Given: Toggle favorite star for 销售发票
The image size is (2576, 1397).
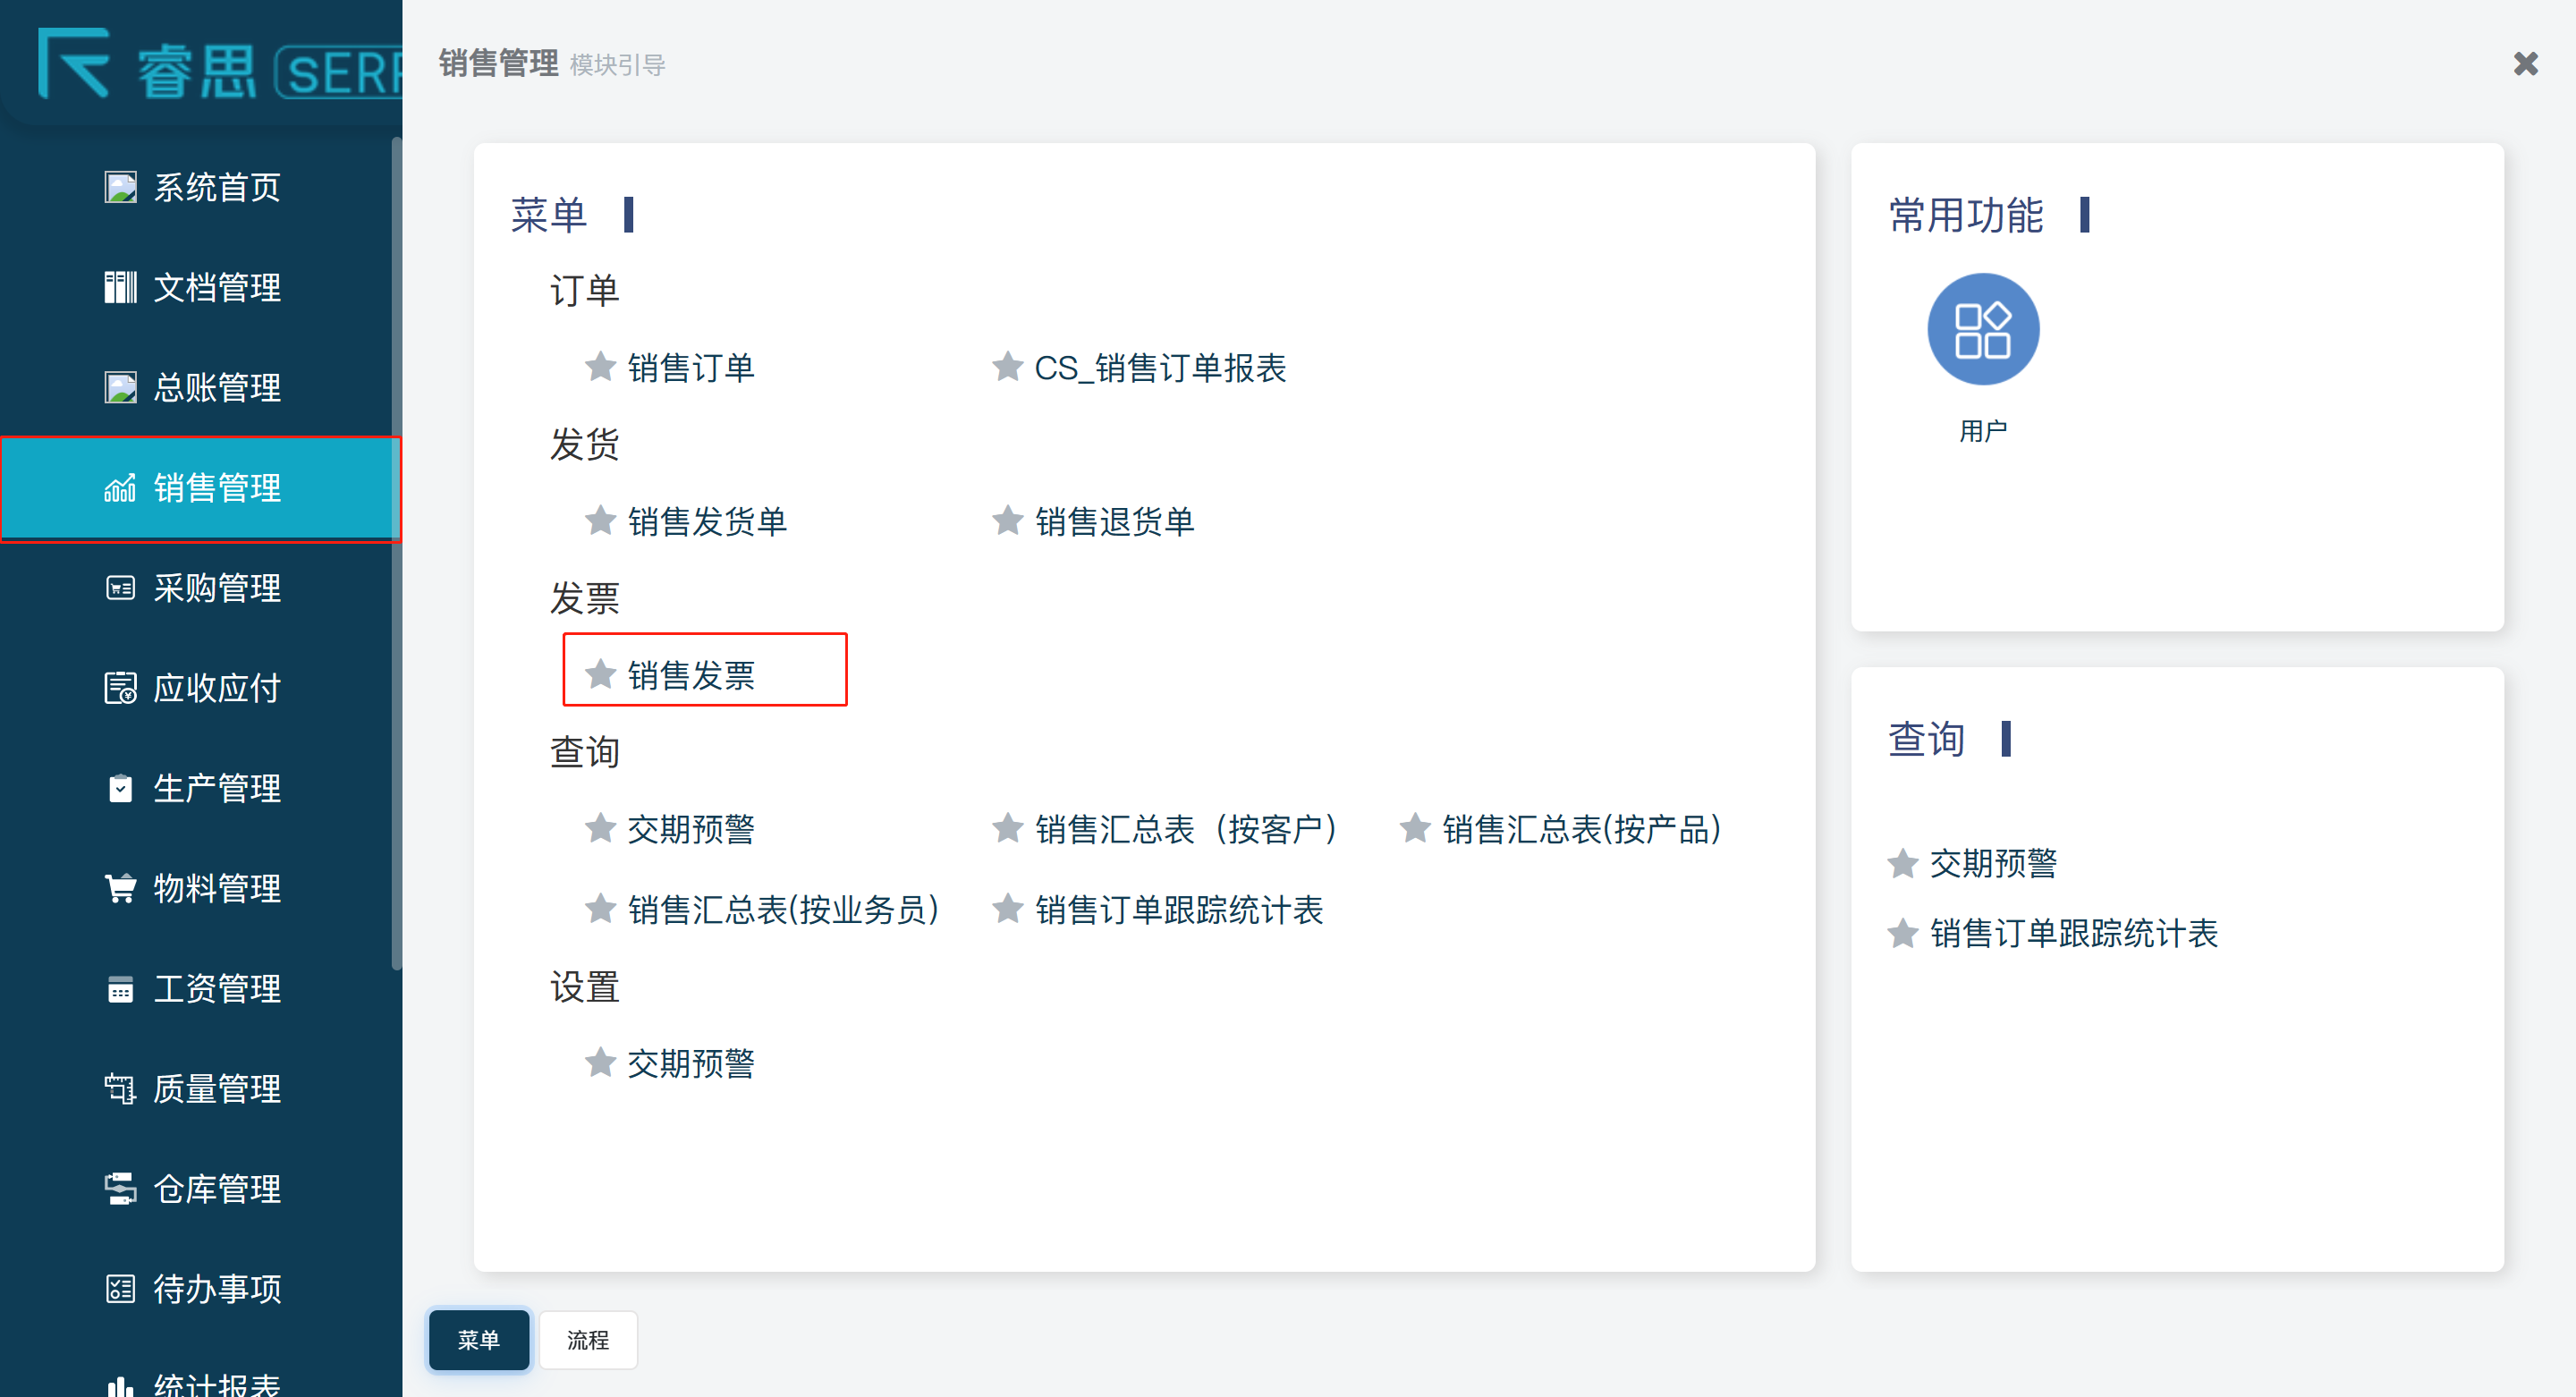Looking at the screenshot, I should point(600,675).
